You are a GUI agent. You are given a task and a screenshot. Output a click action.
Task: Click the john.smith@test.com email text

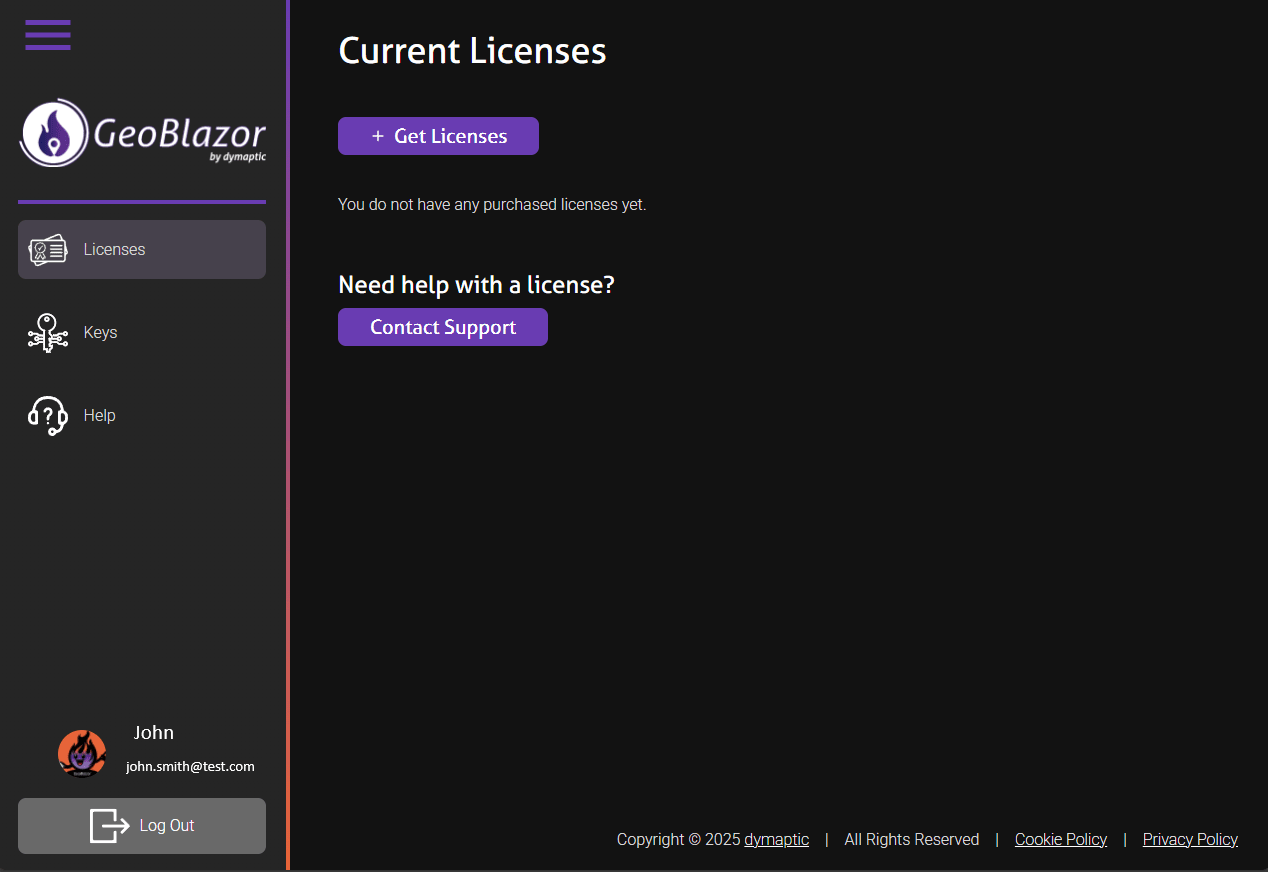coord(190,767)
